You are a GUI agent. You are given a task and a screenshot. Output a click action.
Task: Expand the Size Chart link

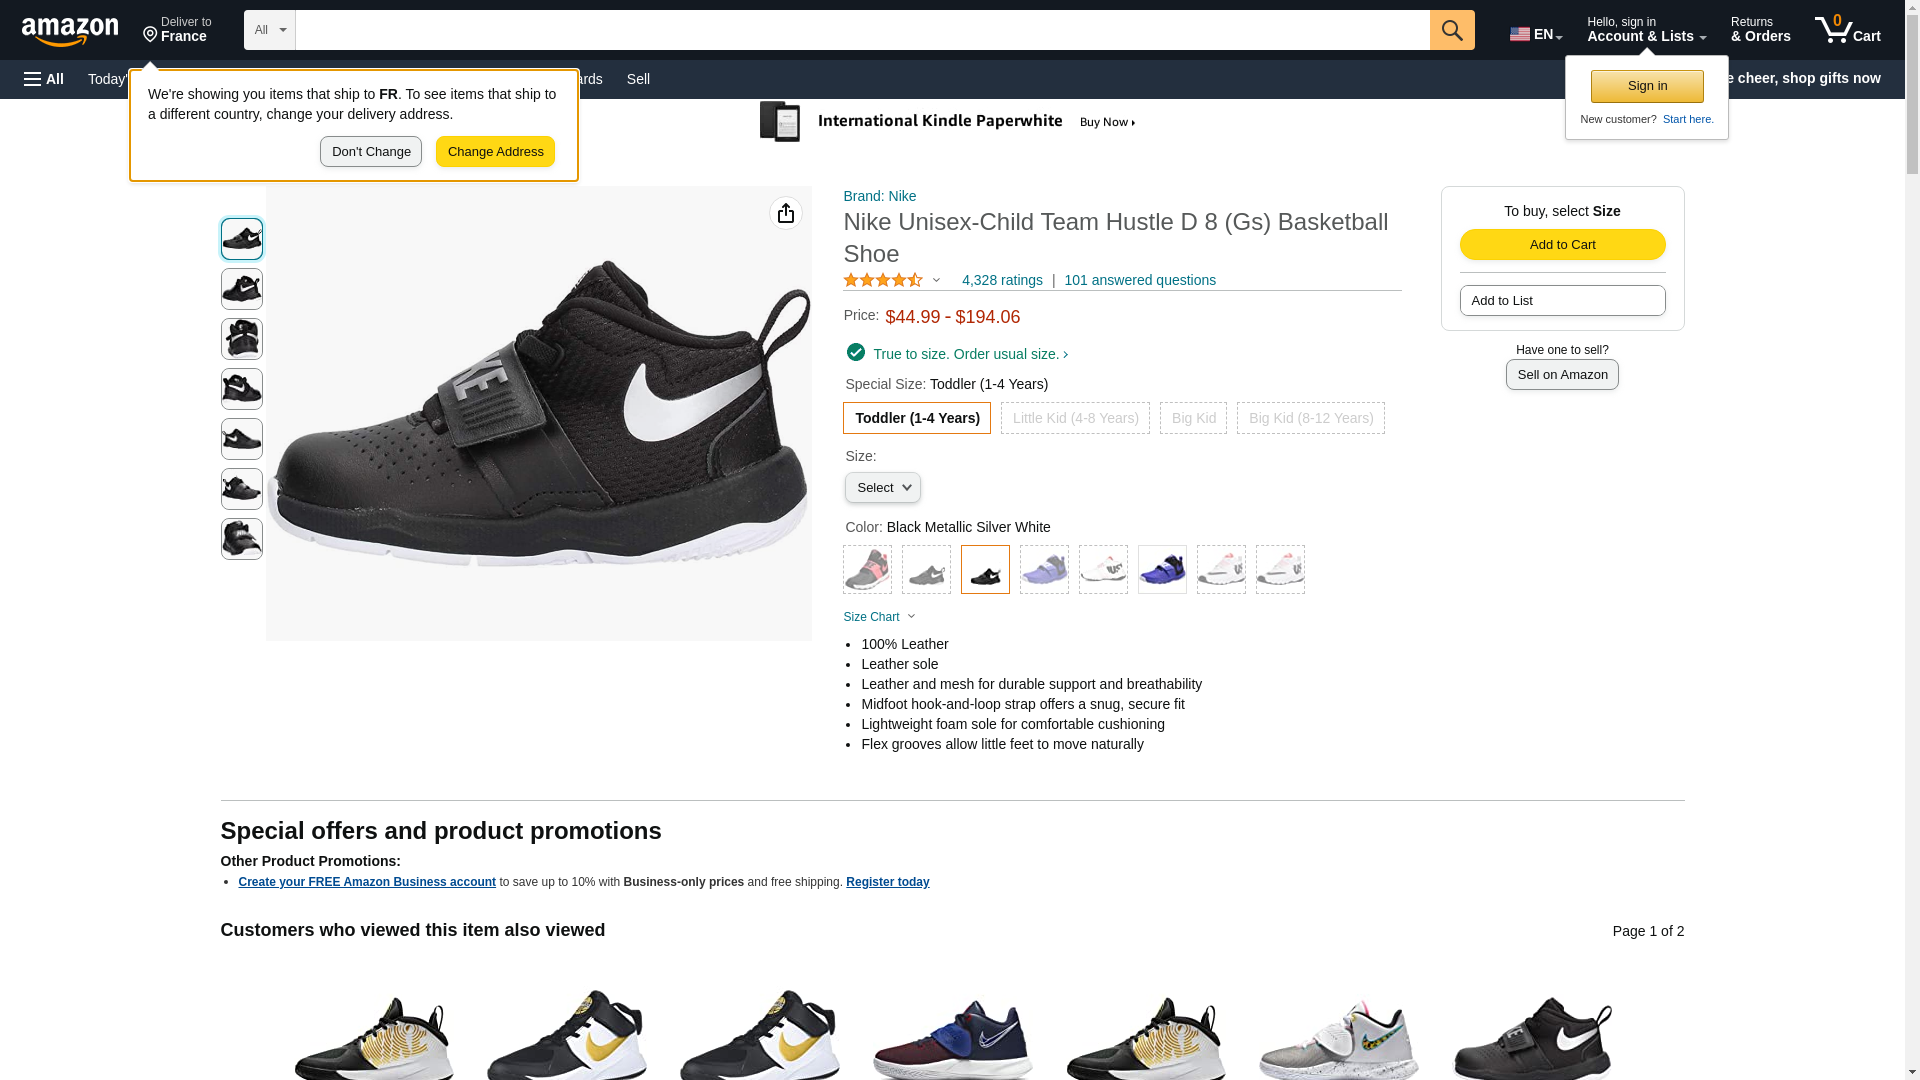(879, 617)
